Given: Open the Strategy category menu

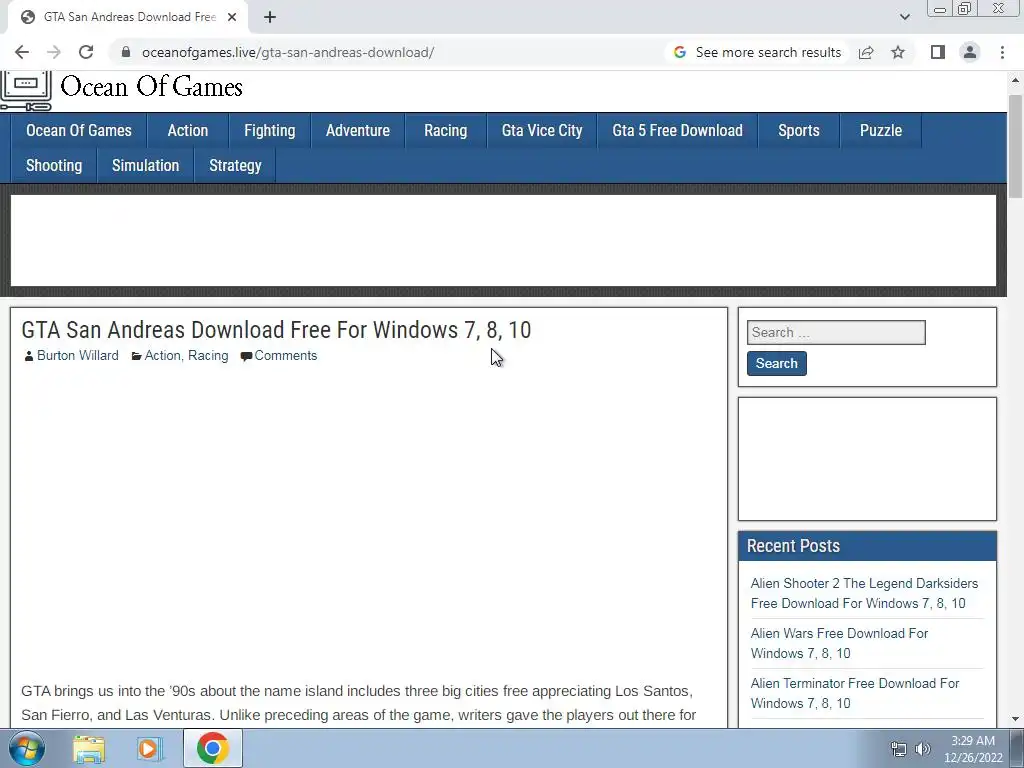Looking at the screenshot, I should (x=235, y=166).
